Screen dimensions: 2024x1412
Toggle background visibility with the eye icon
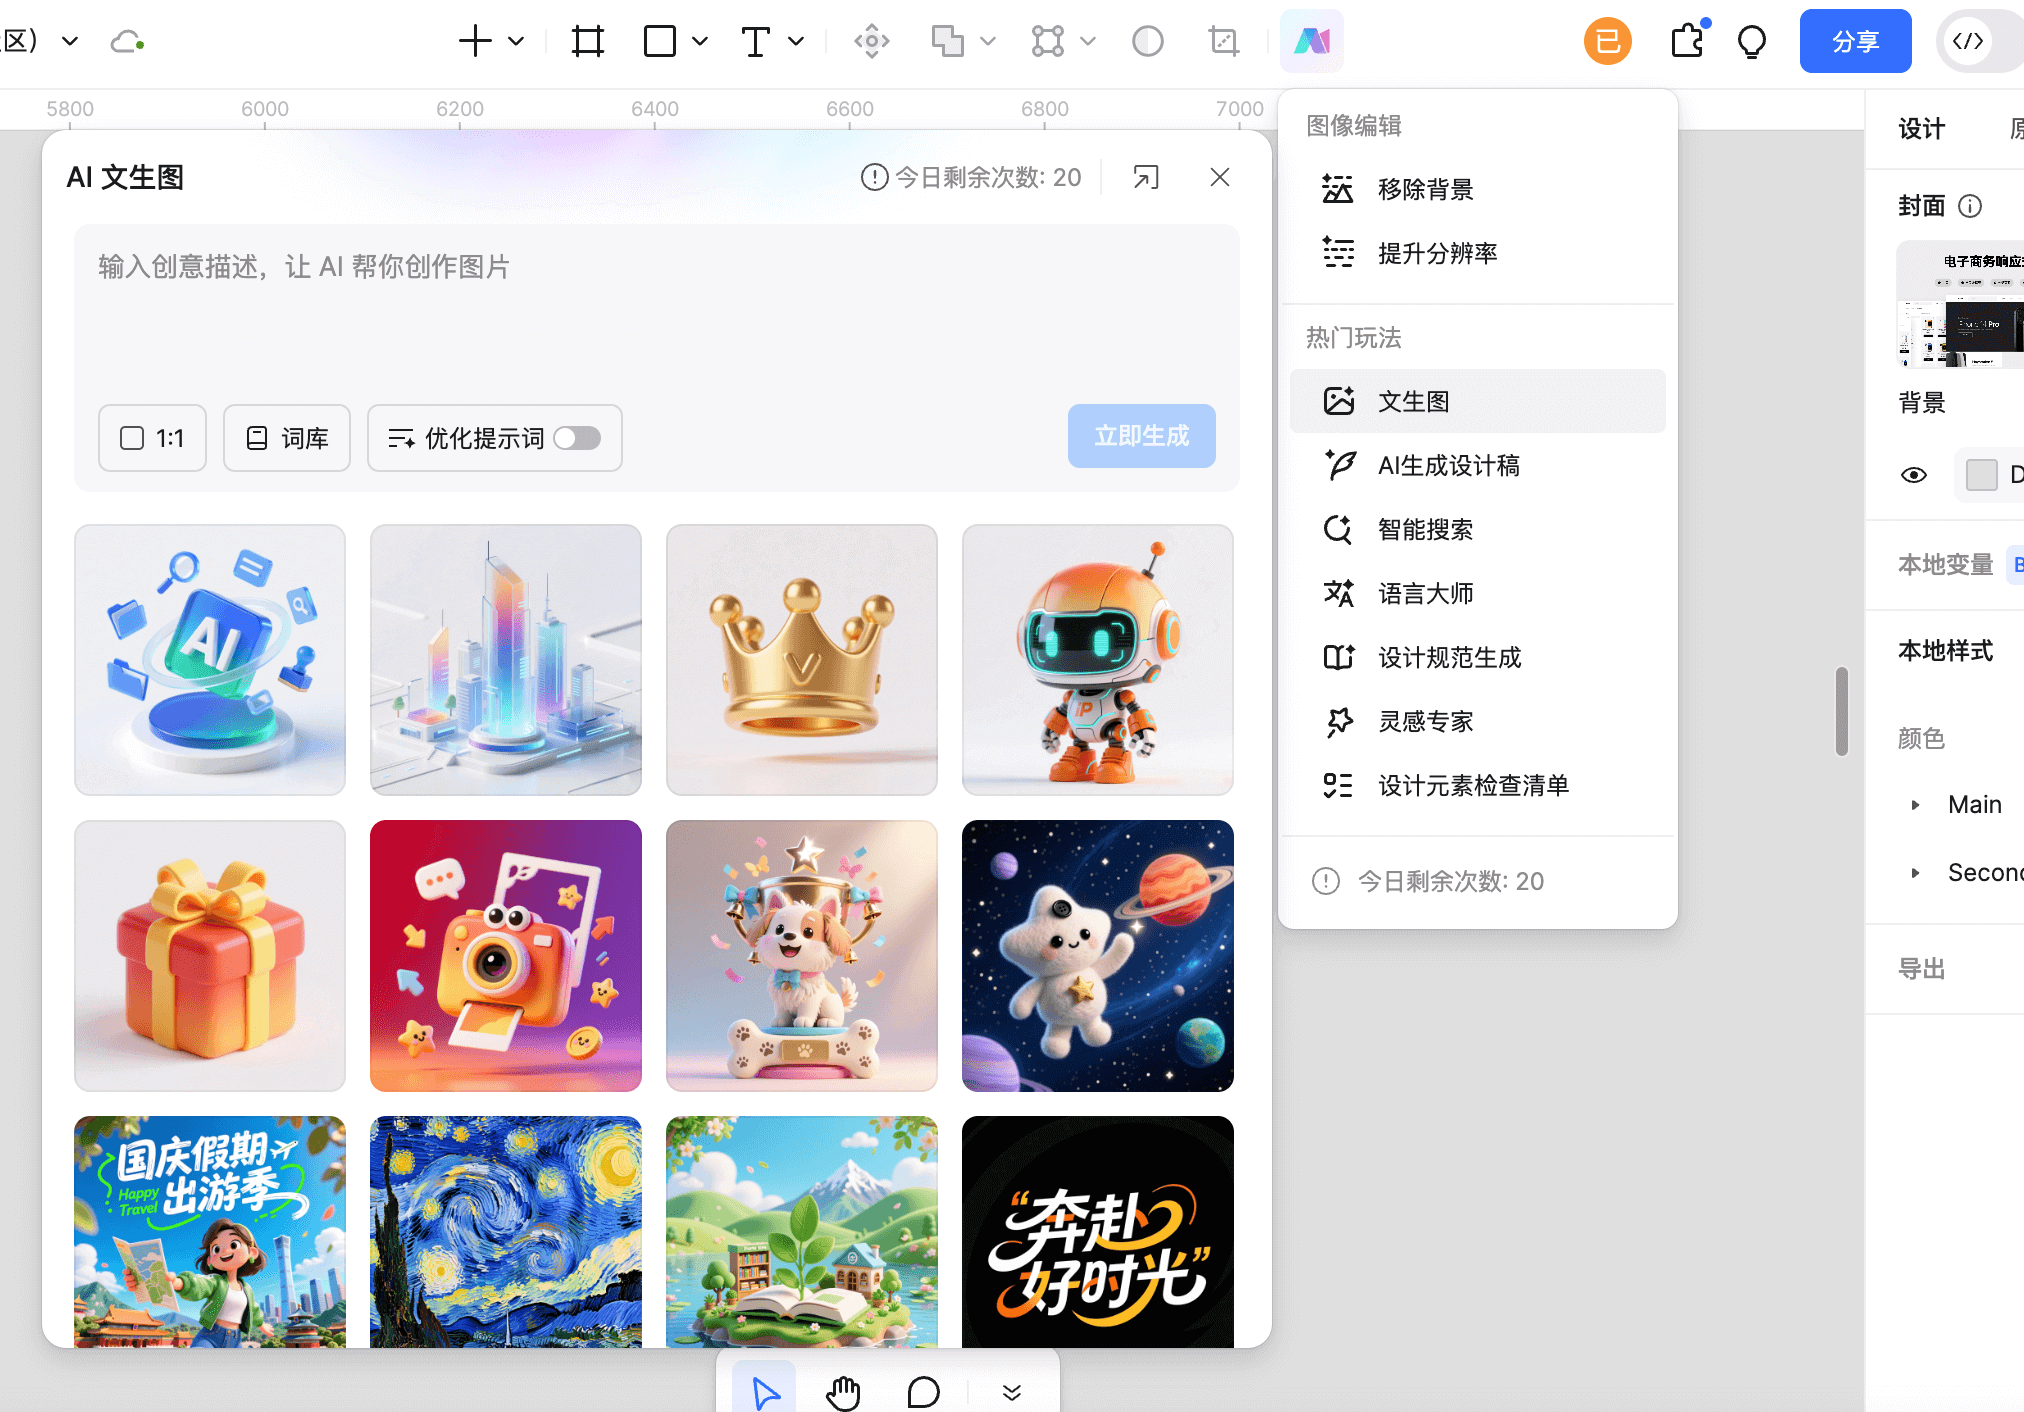click(1914, 475)
